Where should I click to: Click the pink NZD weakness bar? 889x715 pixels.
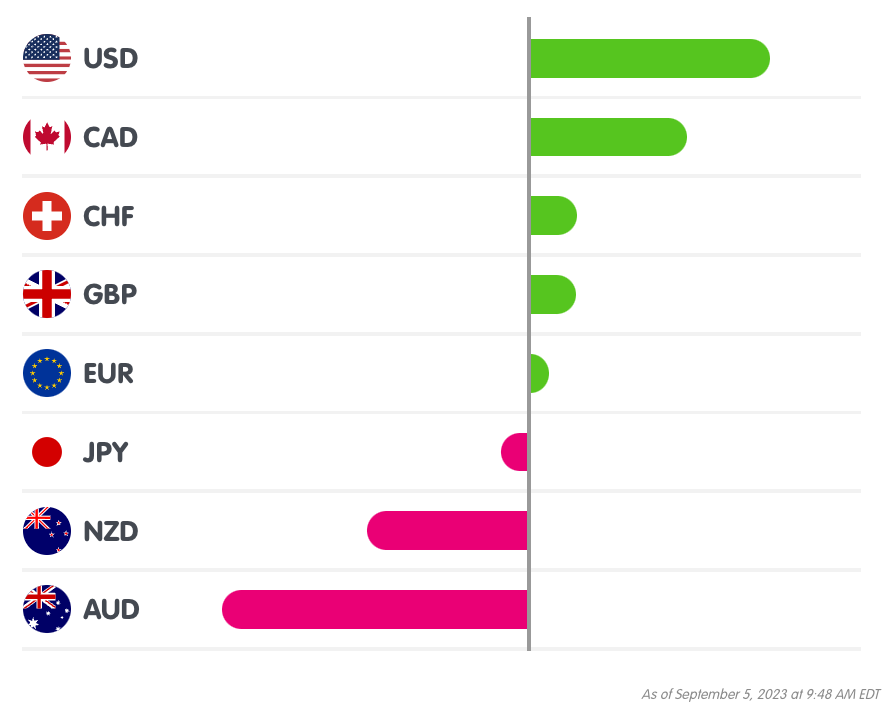[447, 530]
